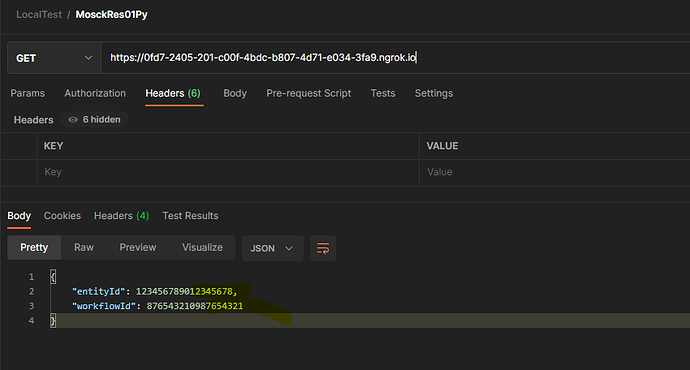Select the Pretty view button
690x370 pixels.
click(x=34, y=248)
